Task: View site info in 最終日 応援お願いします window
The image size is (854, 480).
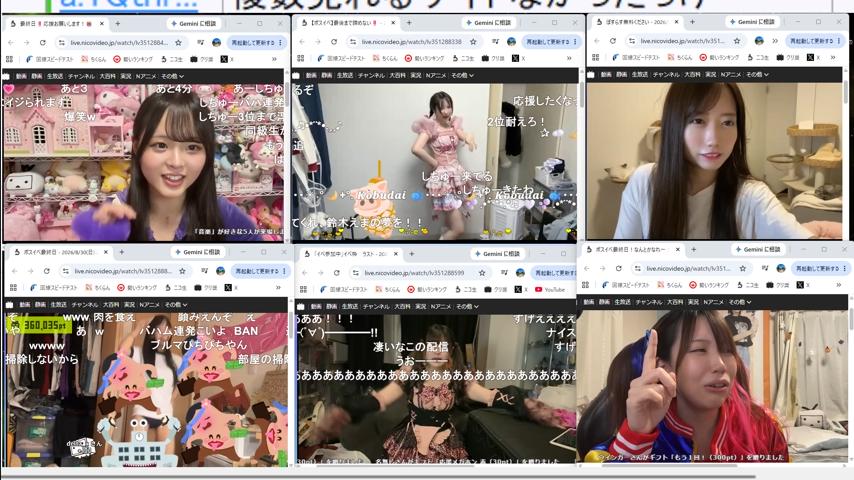Action: pyautogui.click(x=61, y=42)
